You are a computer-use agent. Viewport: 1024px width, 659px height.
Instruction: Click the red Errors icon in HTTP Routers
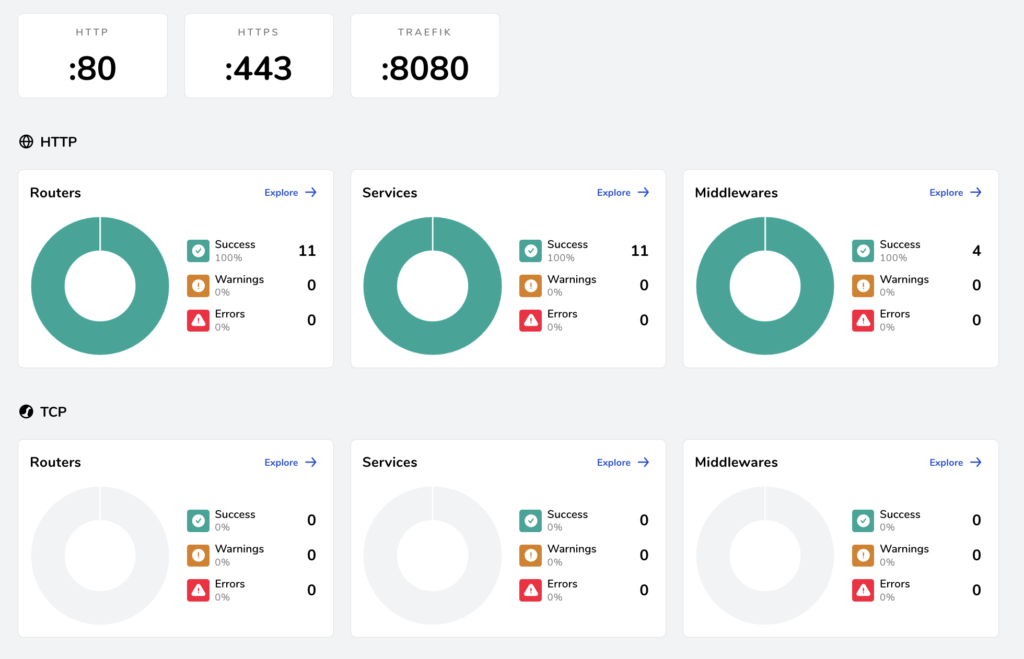coord(198,321)
